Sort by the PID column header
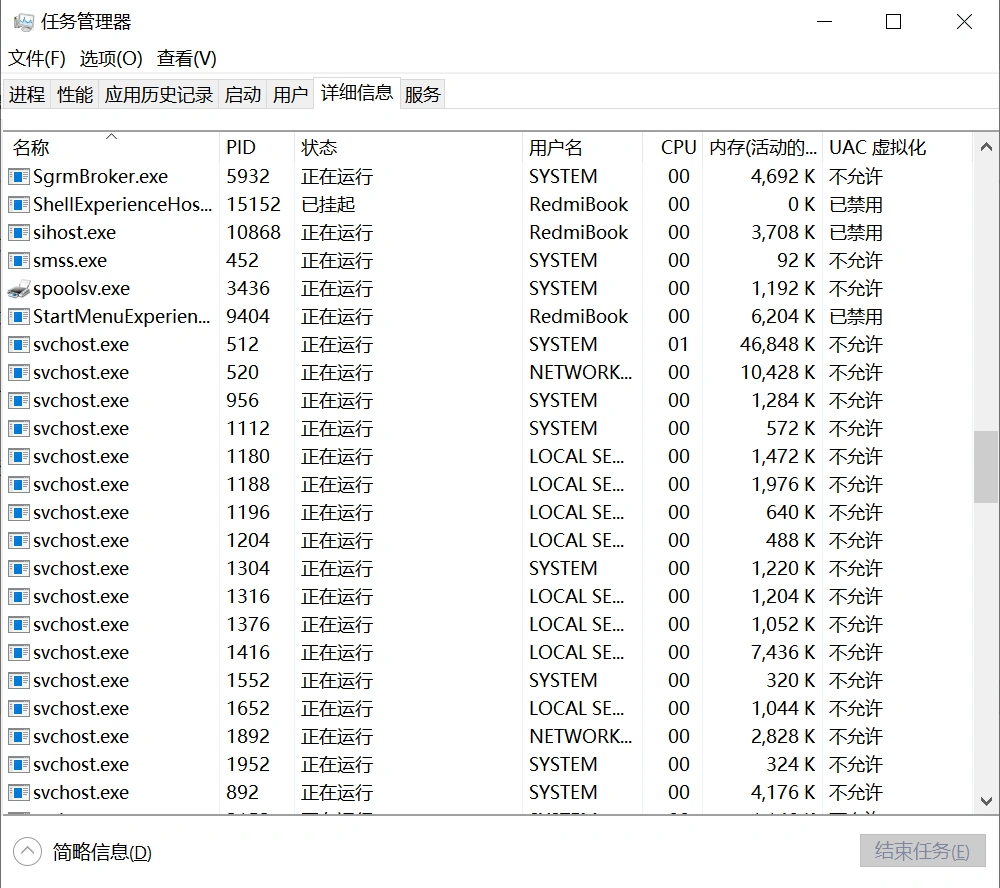This screenshot has width=1000, height=888. point(257,147)
